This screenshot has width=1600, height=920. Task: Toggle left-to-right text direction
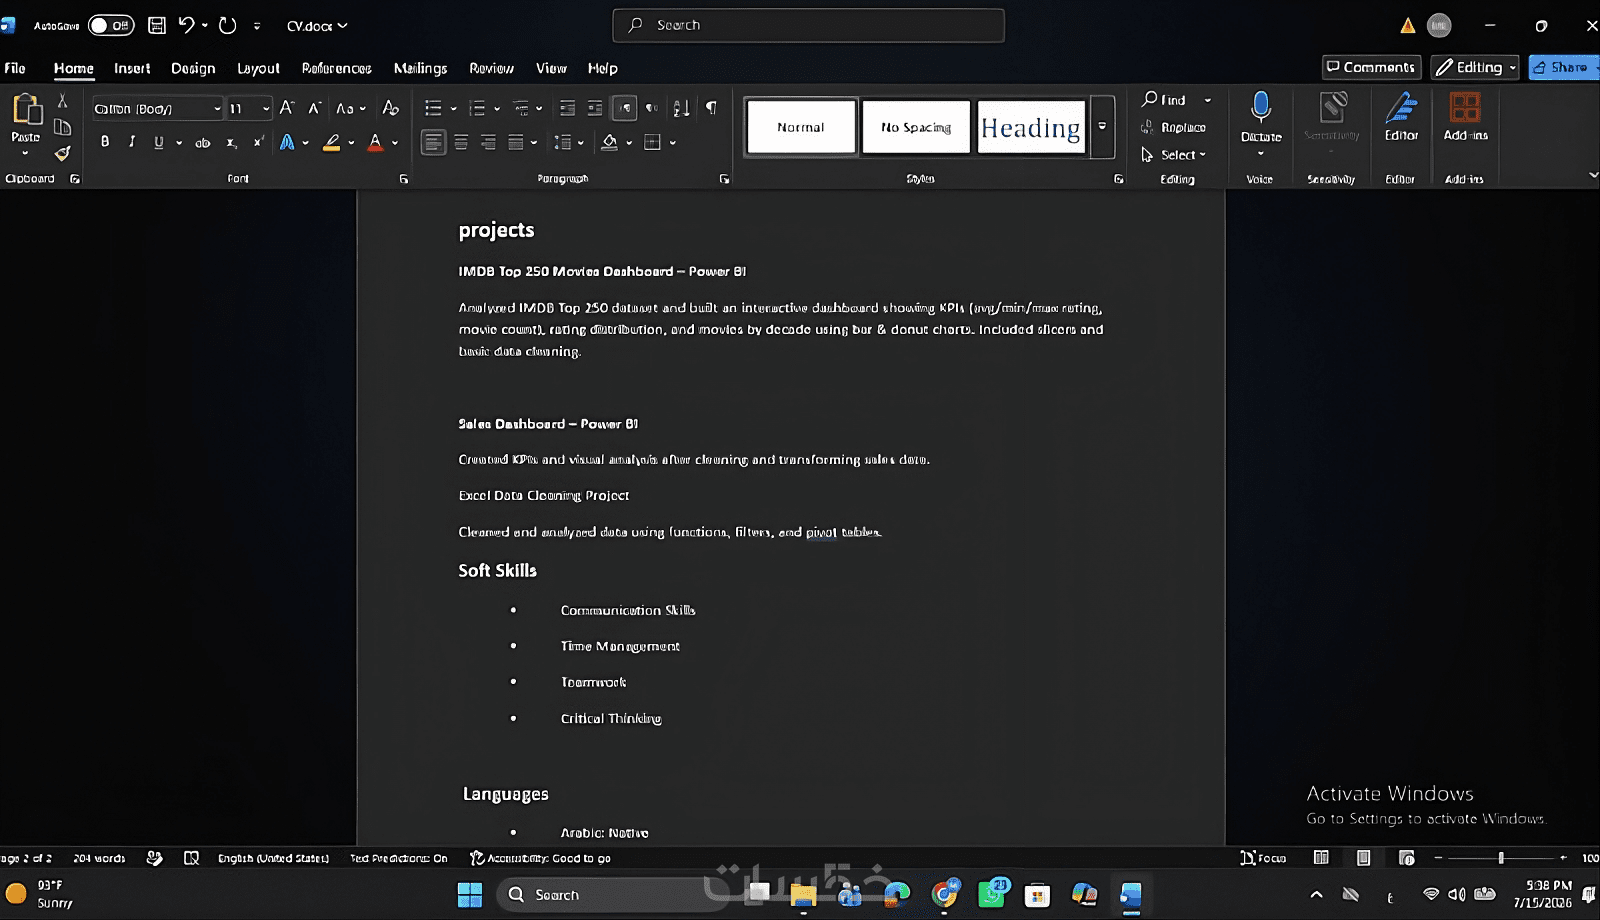[624, 108]
